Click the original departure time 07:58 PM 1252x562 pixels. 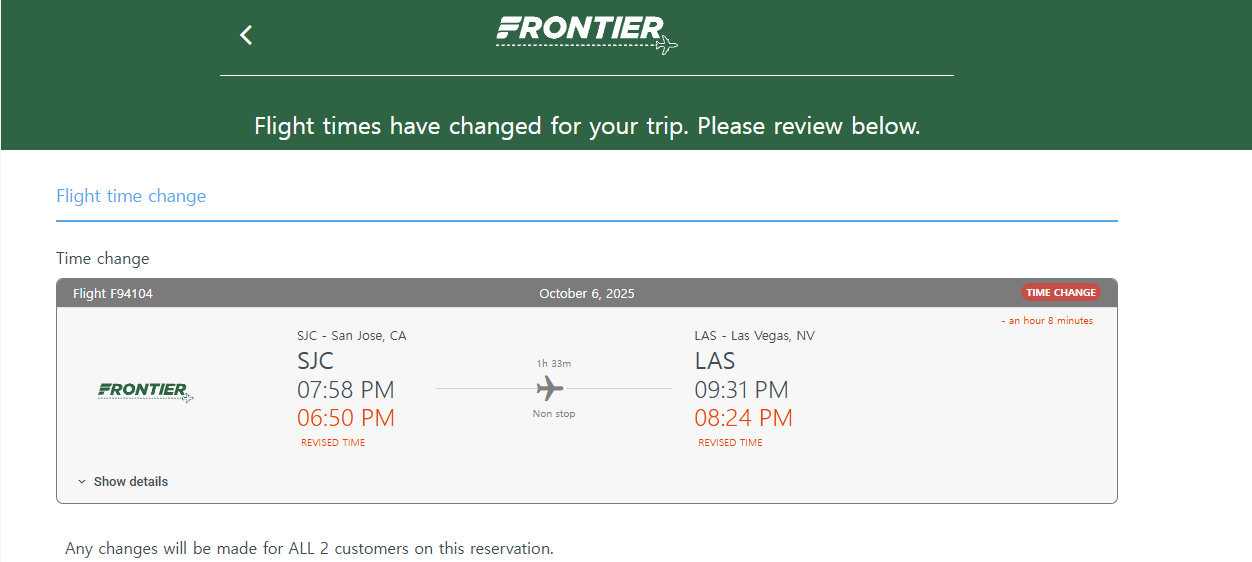(346, 390)
